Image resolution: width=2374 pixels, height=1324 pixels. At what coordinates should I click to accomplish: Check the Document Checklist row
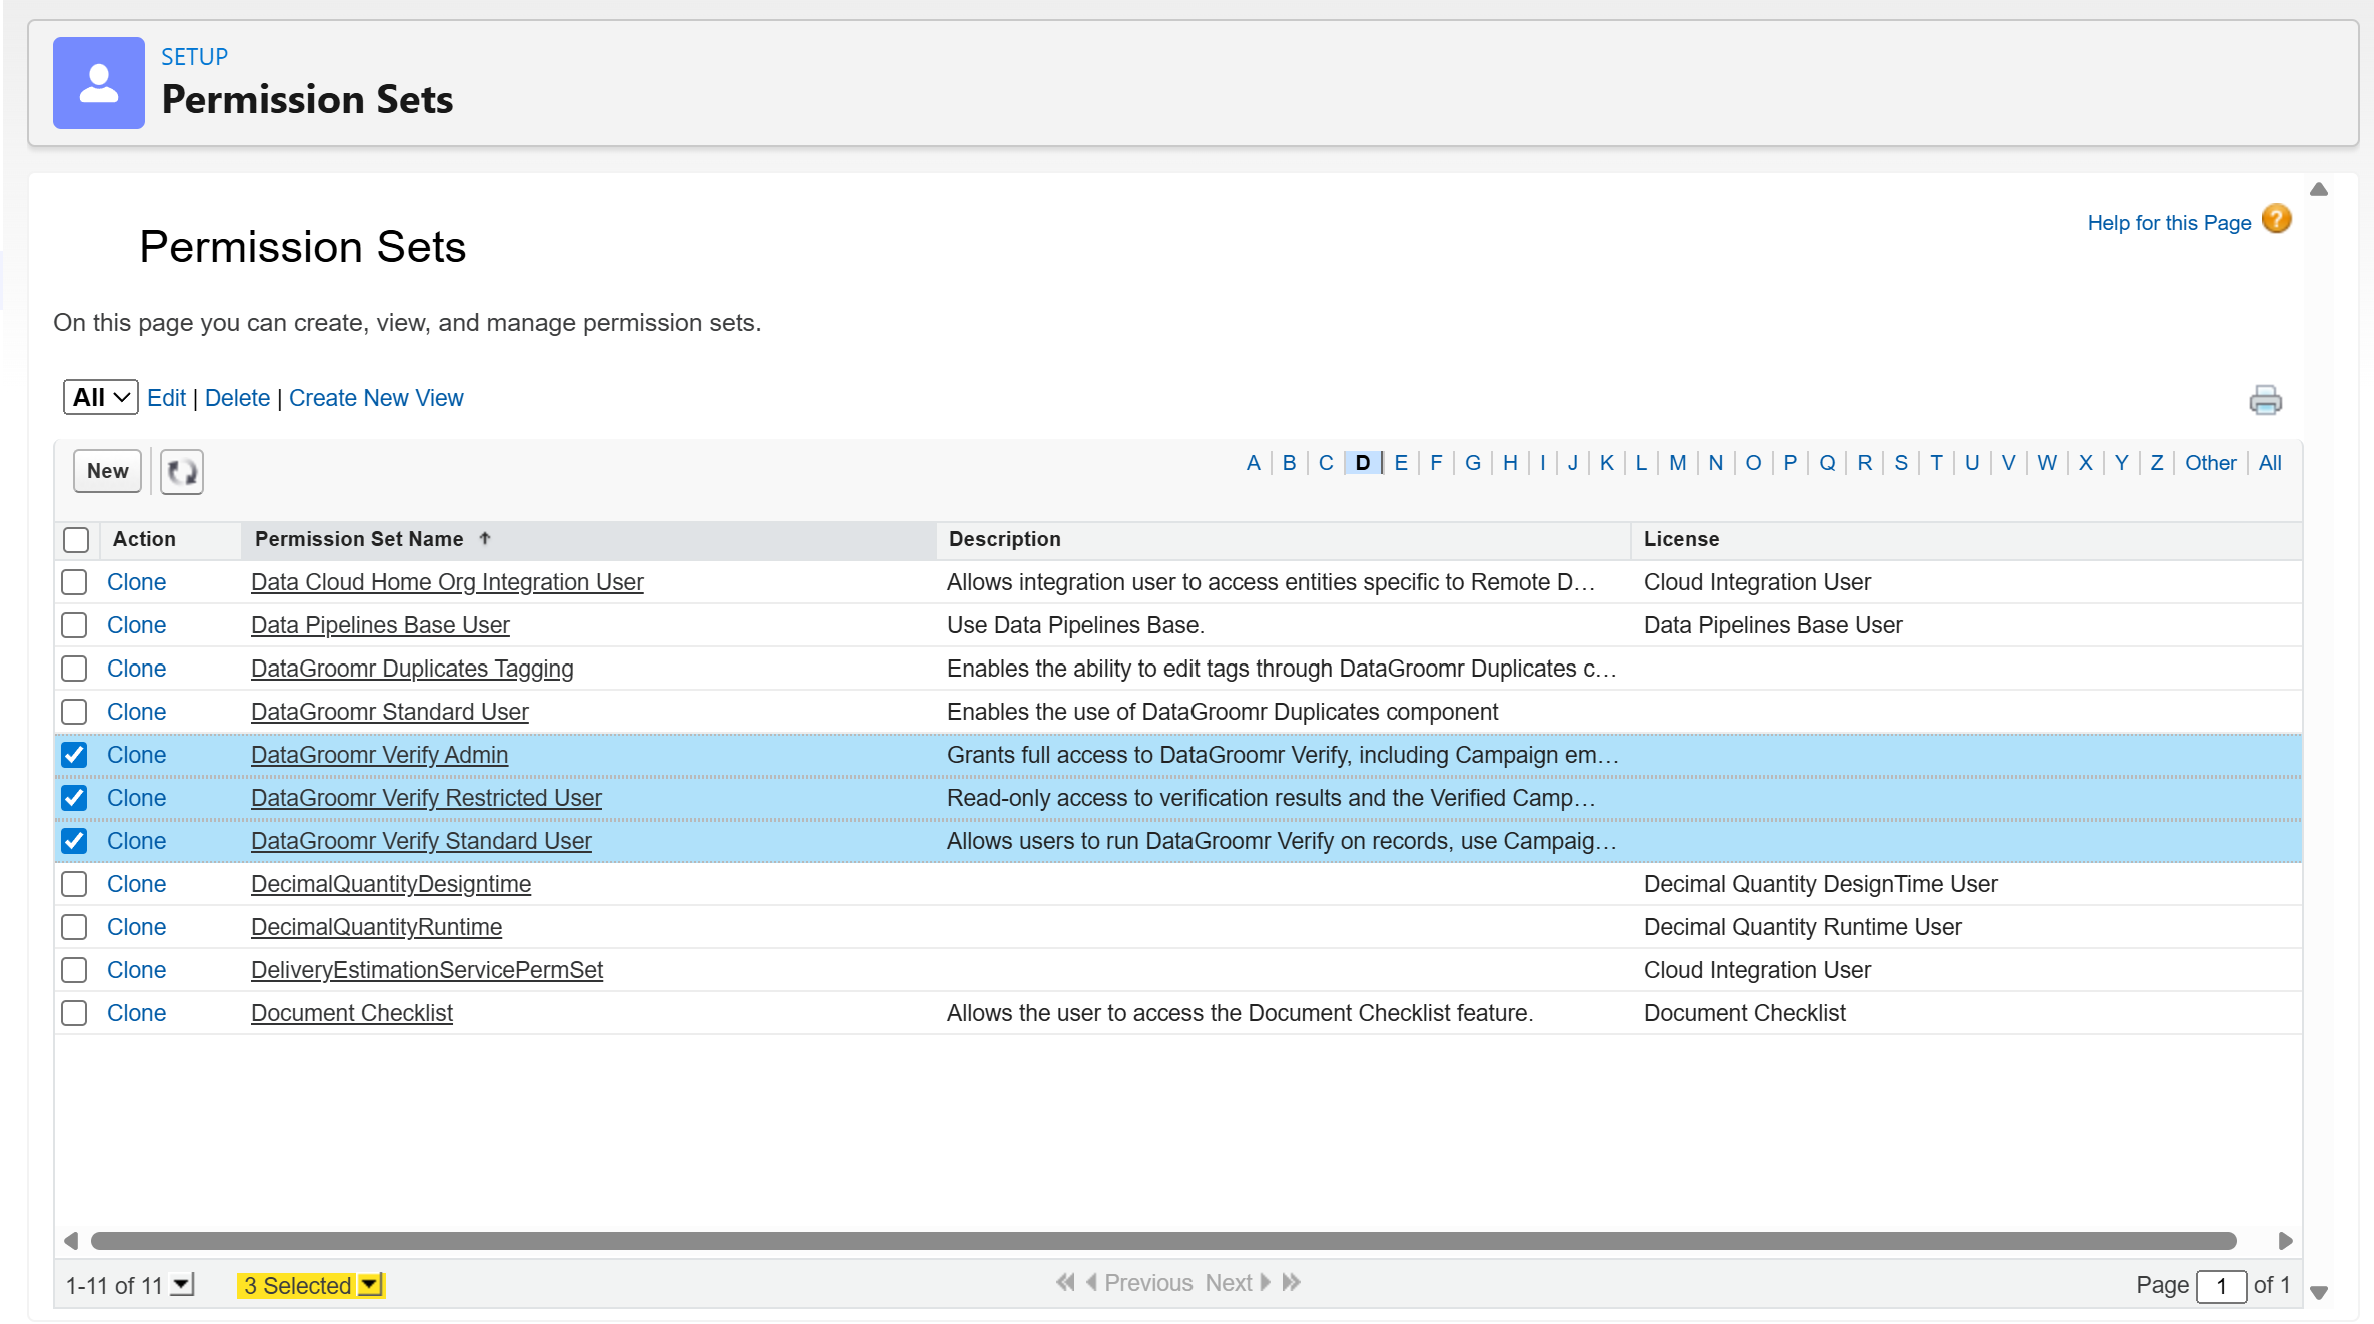74,1013
